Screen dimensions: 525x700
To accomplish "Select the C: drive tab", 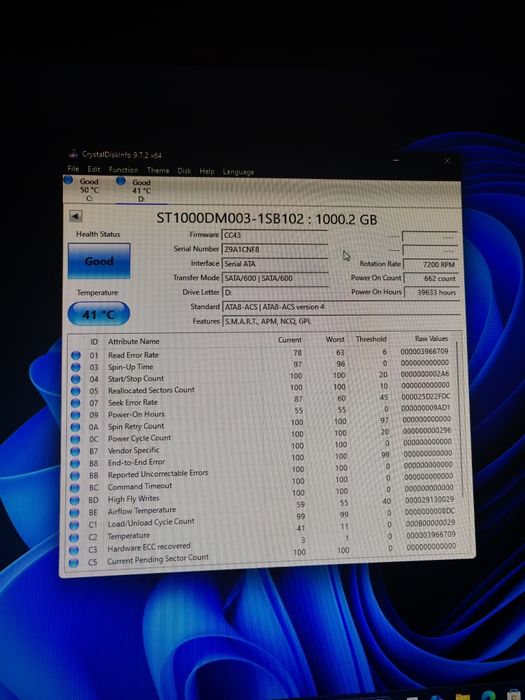I will (x=88, y=189).
